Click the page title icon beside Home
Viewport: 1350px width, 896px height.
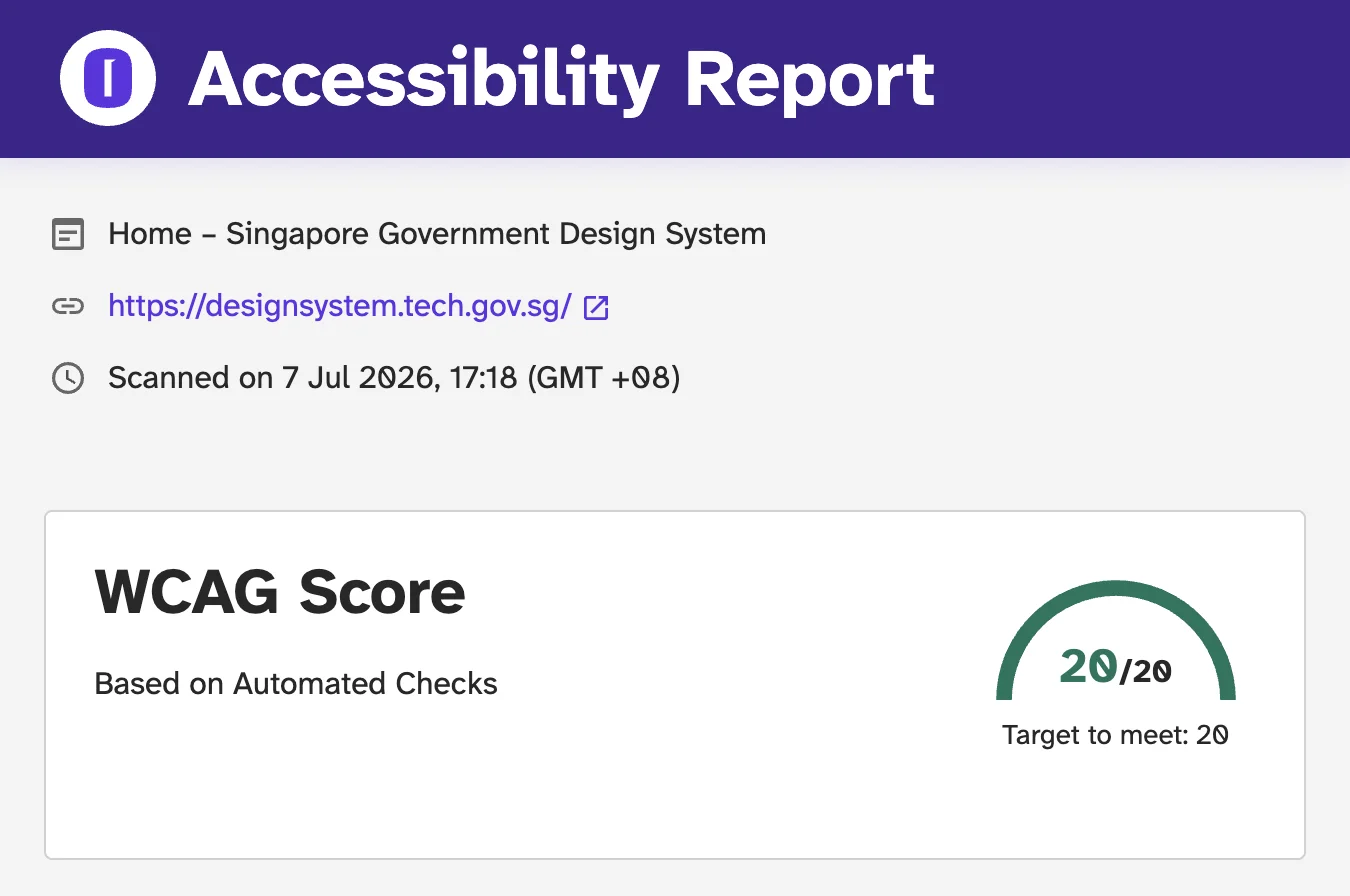click(x=68, y=235)
